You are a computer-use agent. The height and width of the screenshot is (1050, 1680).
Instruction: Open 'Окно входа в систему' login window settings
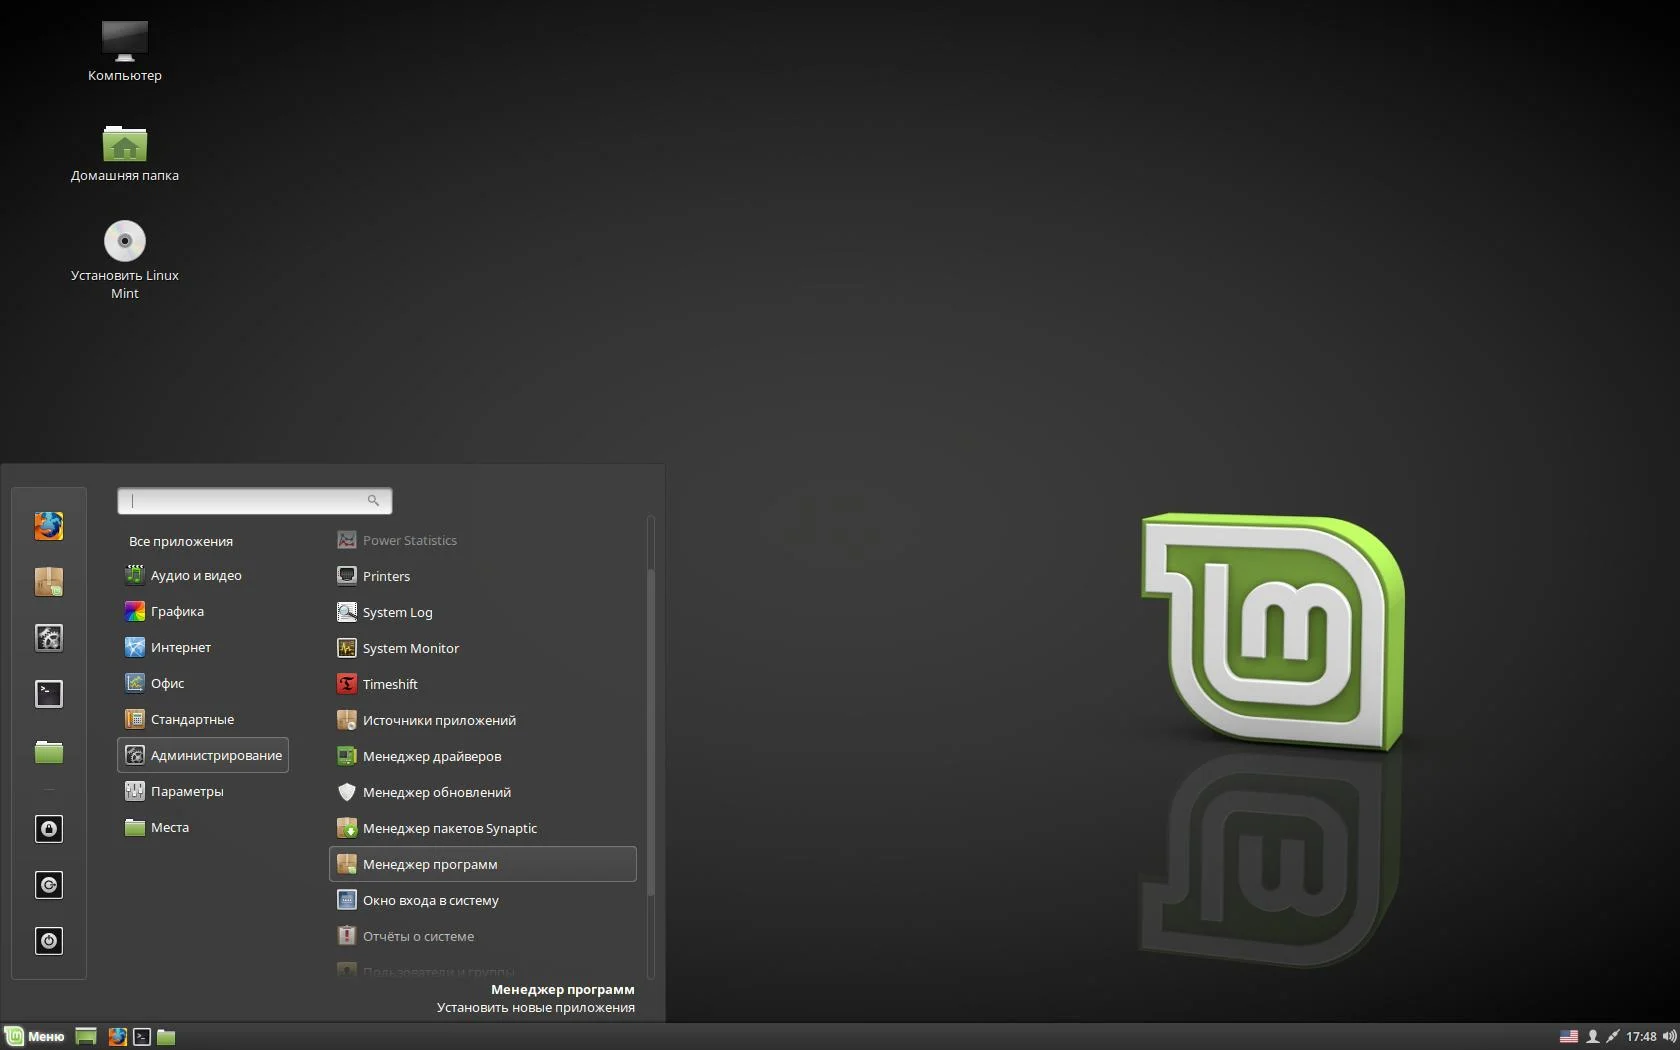tap(483, 900)
